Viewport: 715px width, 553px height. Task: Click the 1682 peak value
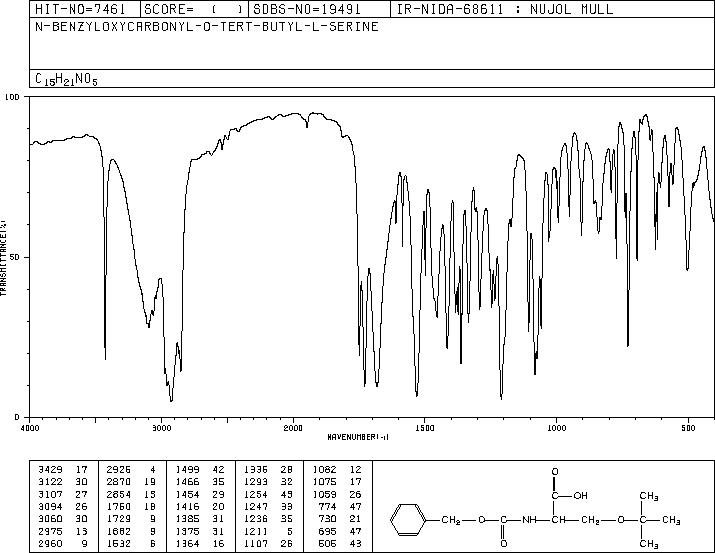click(x=119, y=531)
